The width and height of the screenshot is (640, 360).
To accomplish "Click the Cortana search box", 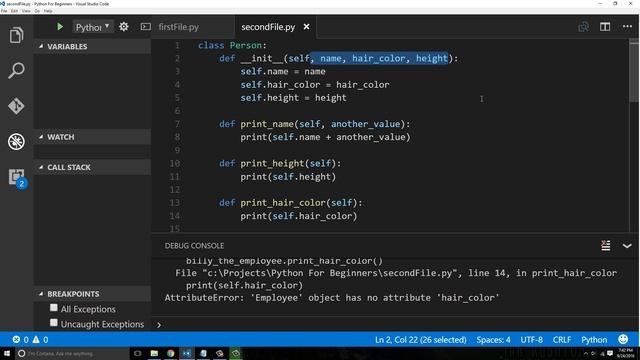I will click(73, 353).
